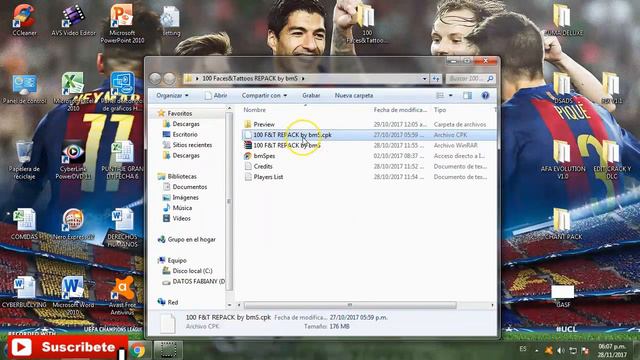Select the Players List text document
The width and height of the screenshot is (640, 360).
369,177
